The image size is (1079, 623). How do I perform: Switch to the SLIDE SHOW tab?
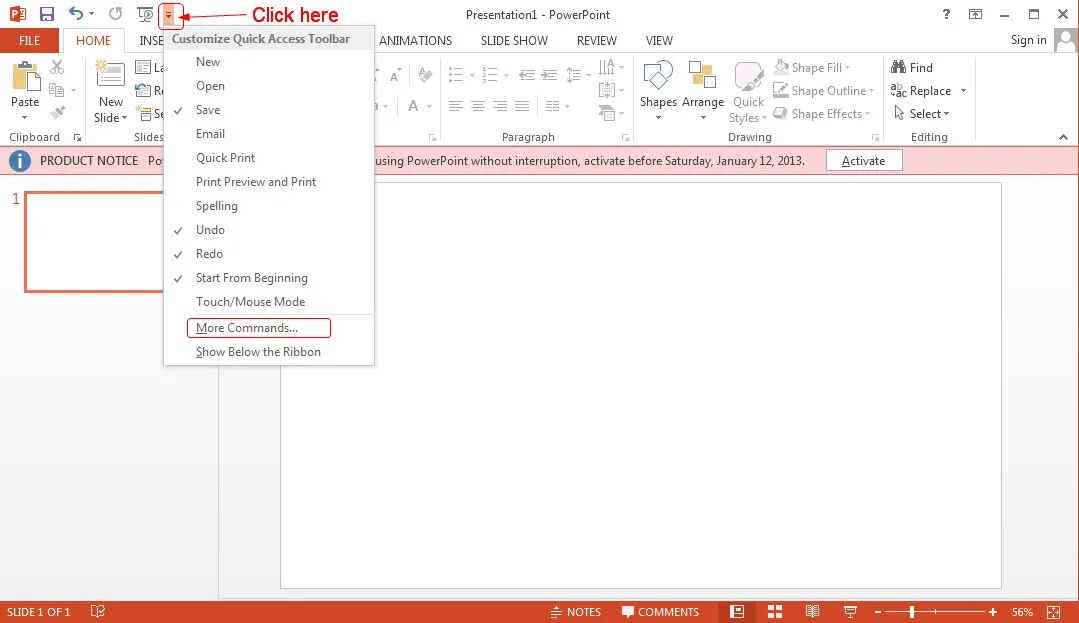click(514, 41)
